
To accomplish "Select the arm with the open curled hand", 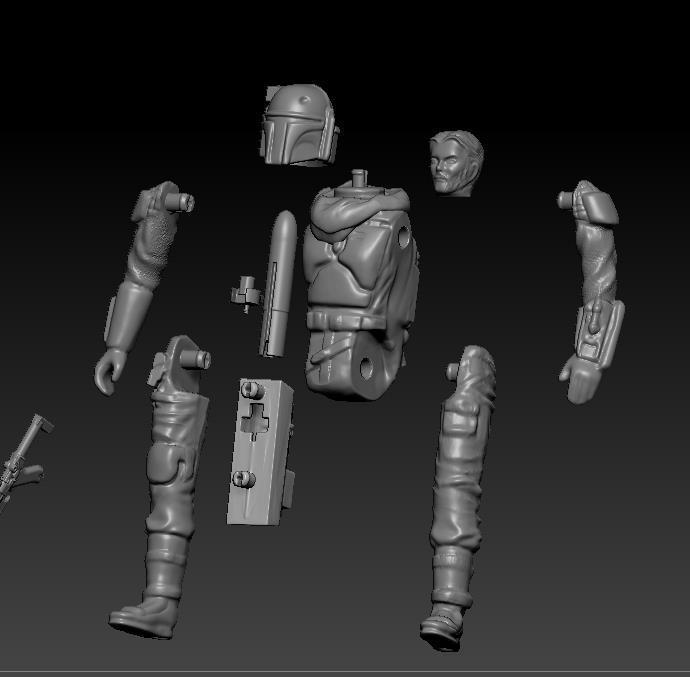I will (x=143, y=286).
